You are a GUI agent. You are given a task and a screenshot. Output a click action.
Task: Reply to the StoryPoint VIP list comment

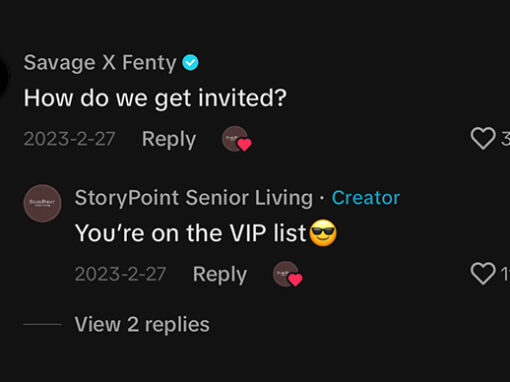click(220, 275)
